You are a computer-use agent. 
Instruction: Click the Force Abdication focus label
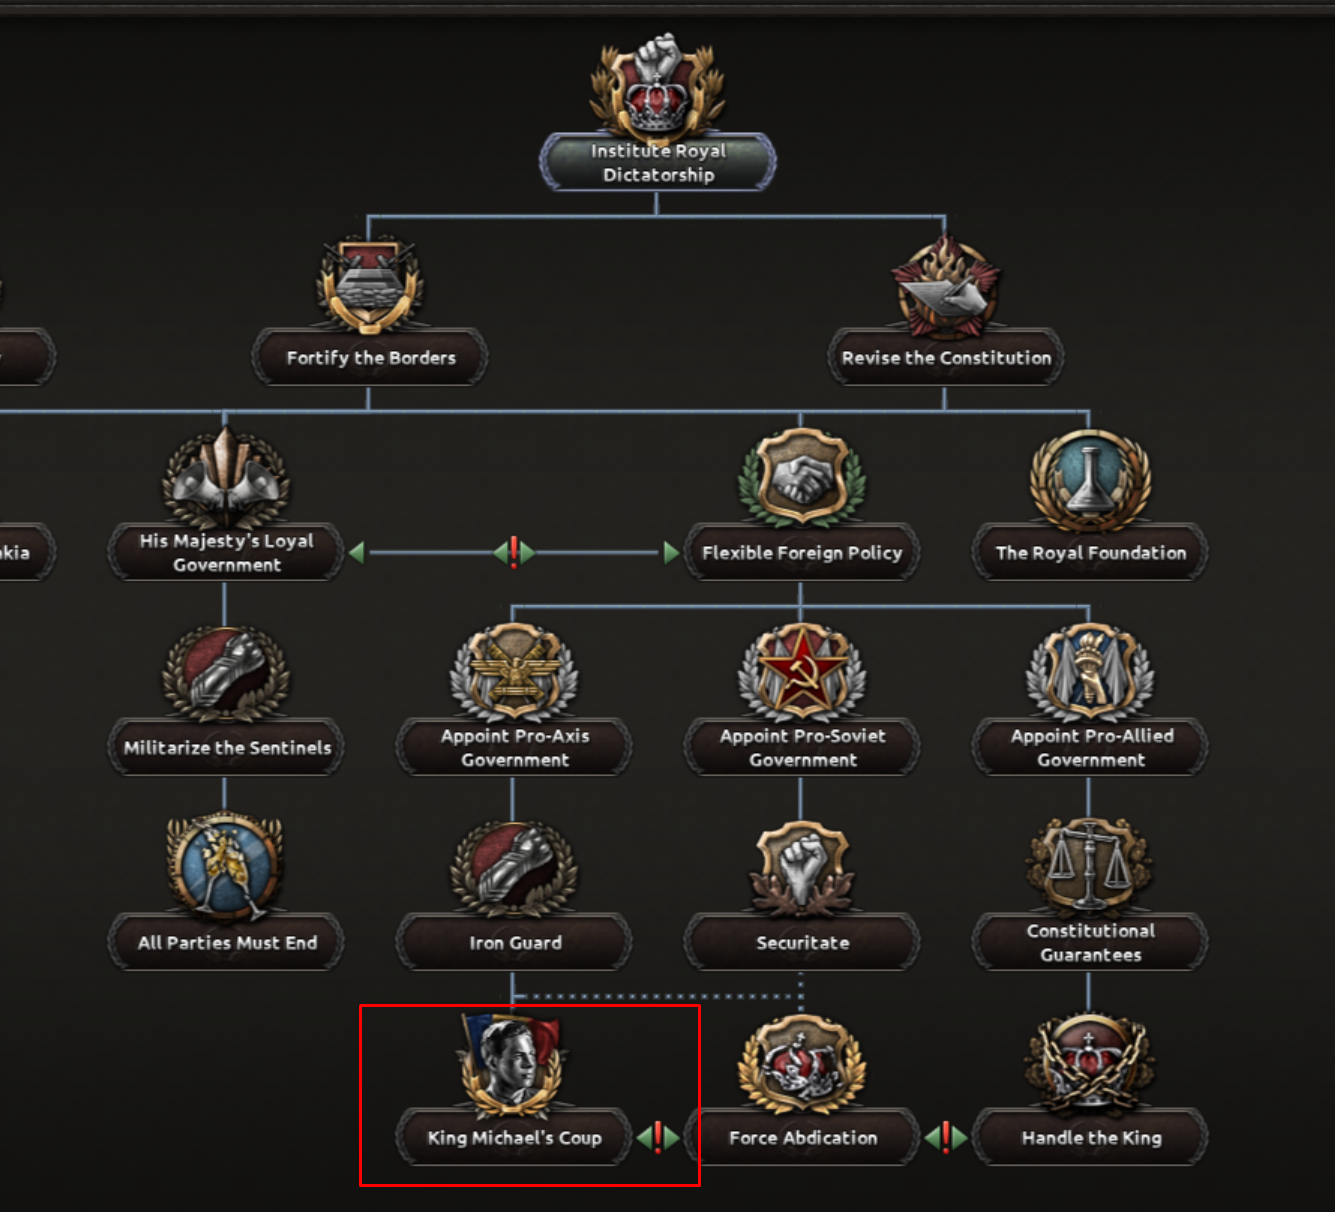coord(802,1137)
